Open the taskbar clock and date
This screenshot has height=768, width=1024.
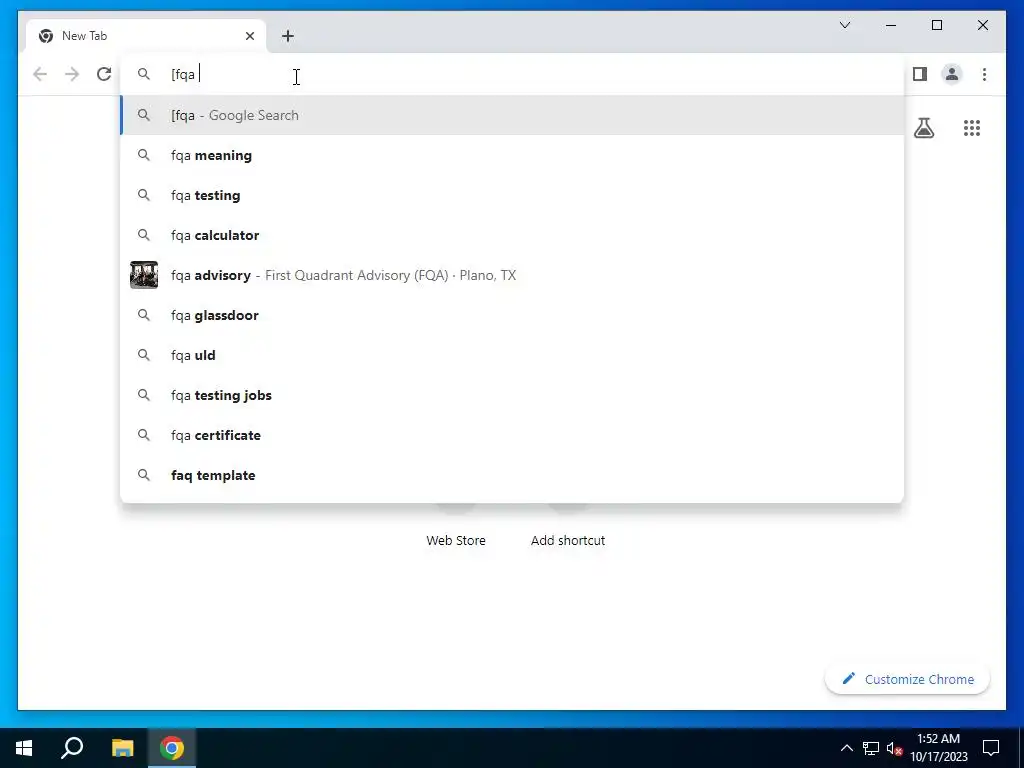click(x=938, y=748)
